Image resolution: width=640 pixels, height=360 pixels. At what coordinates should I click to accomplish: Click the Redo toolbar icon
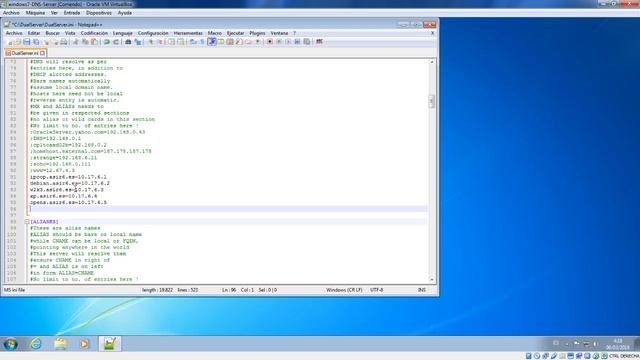coord(116,42)
